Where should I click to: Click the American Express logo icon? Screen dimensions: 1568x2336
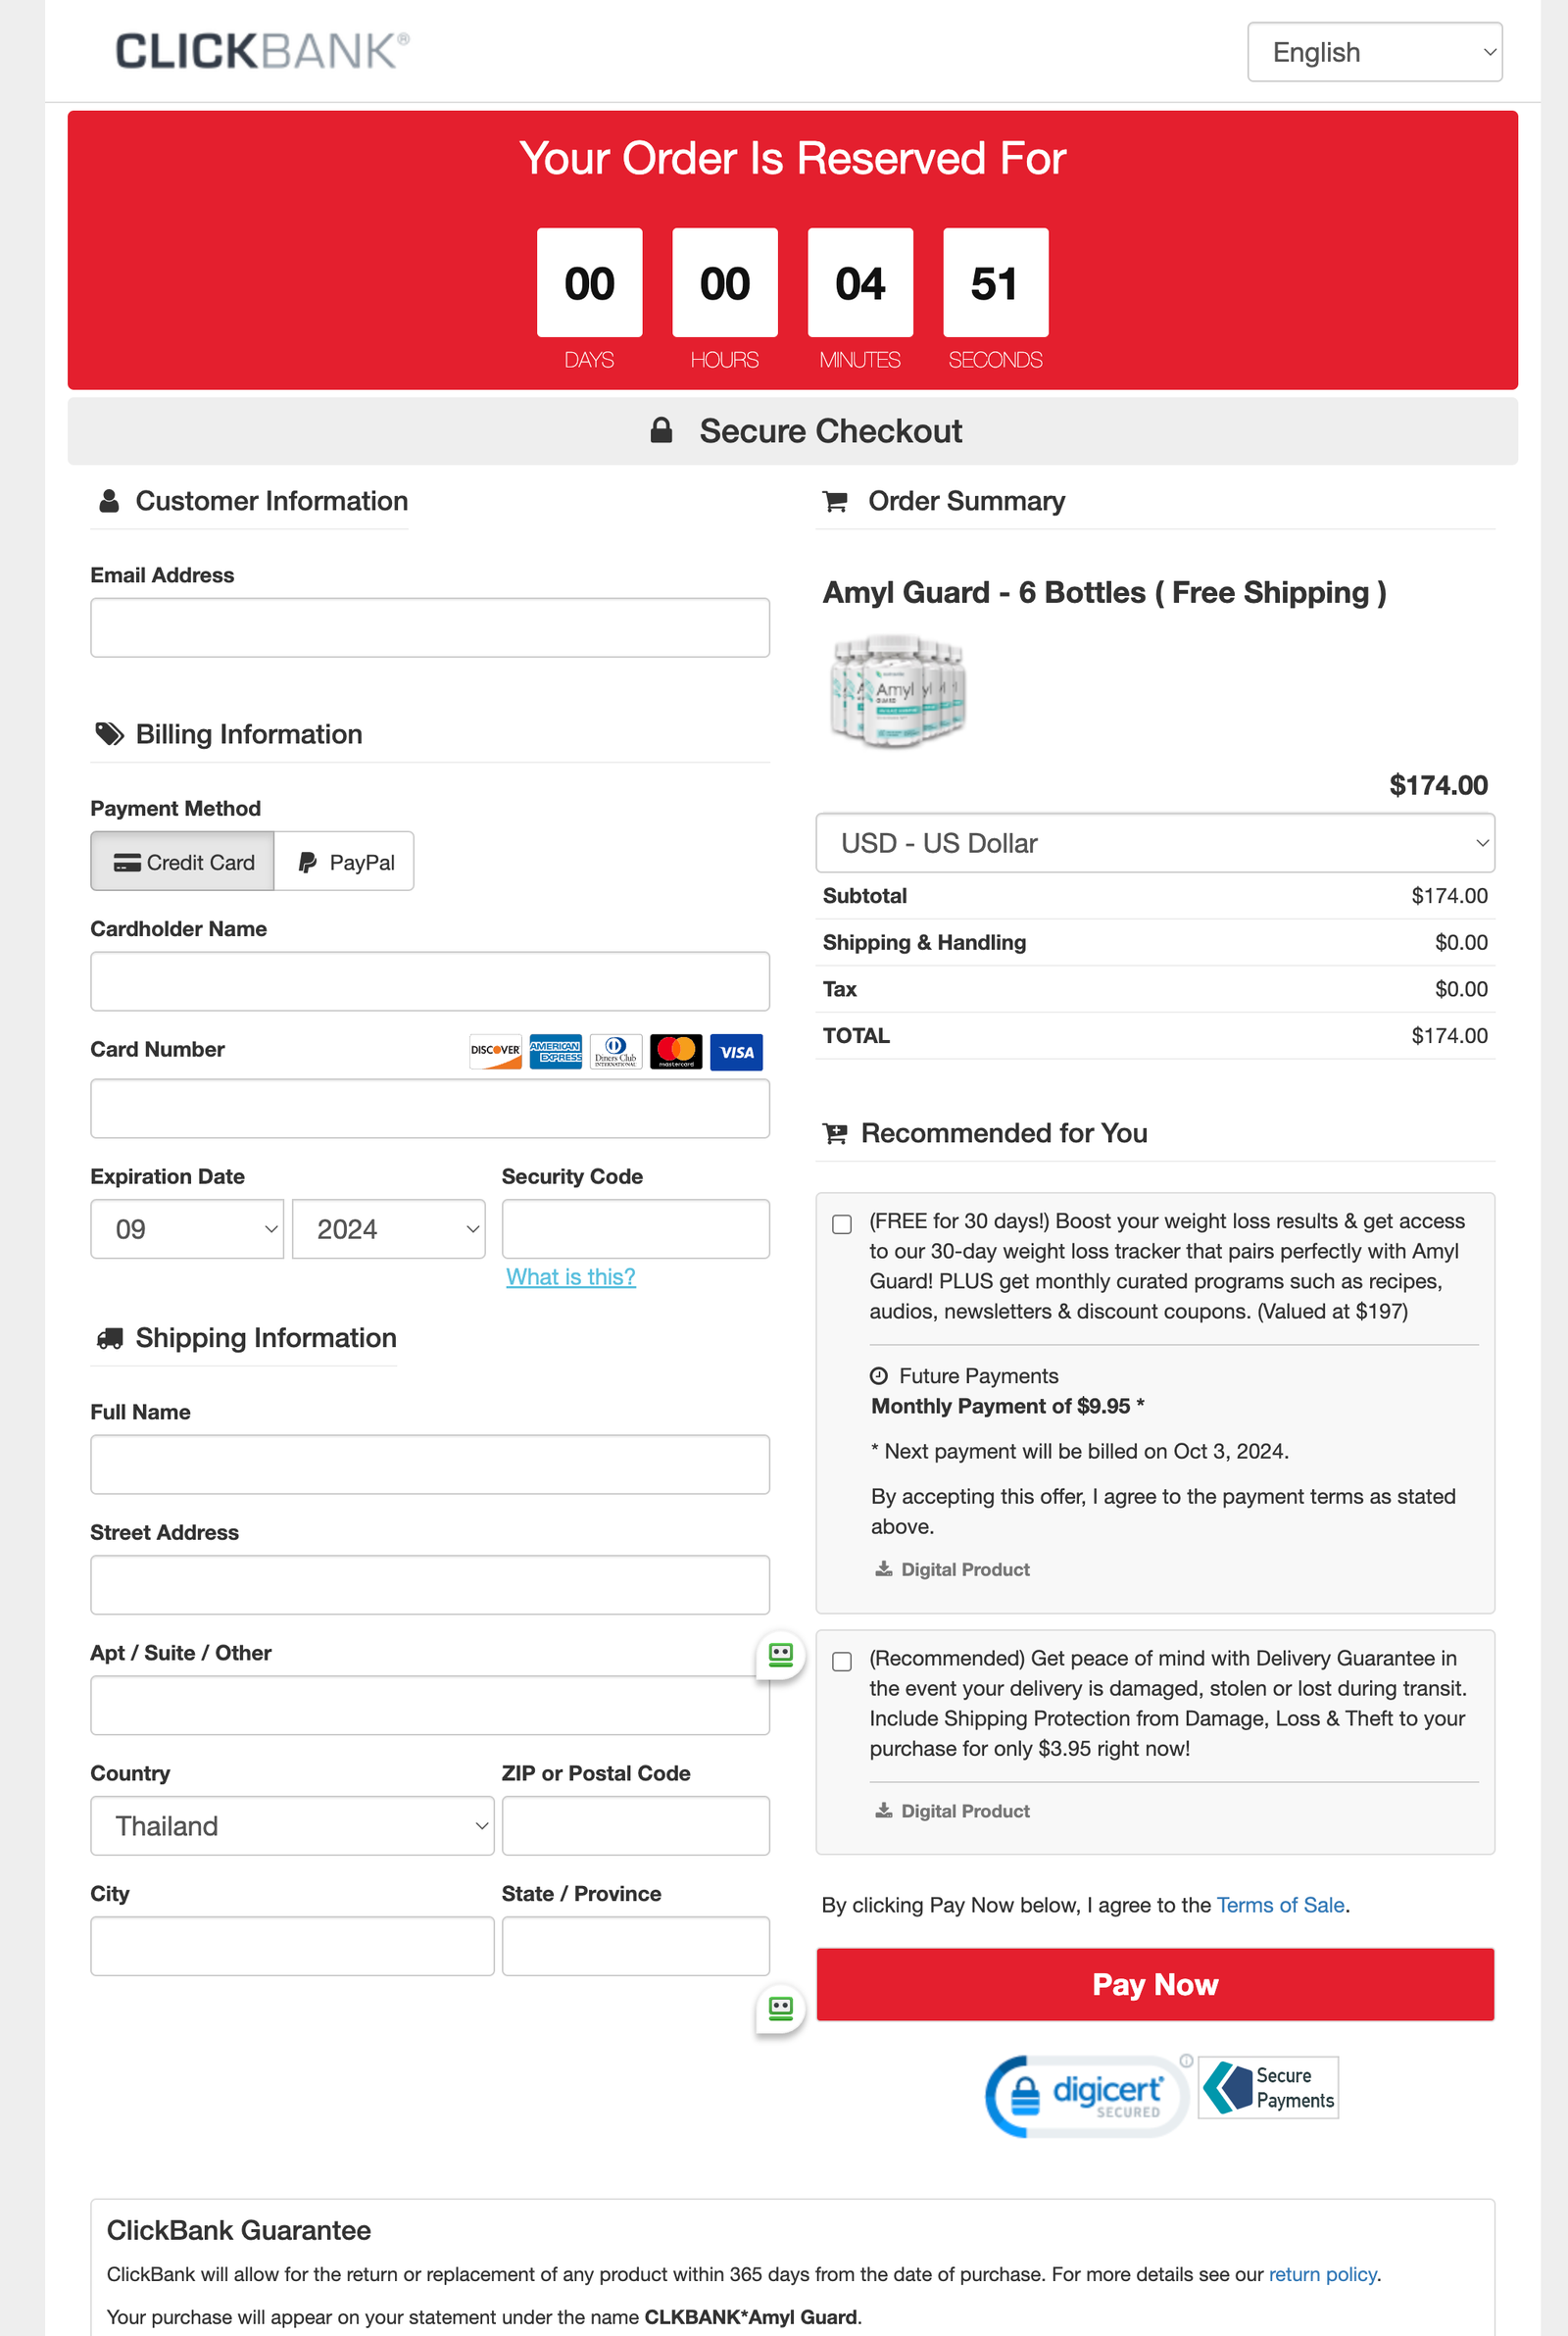click(555, 1052)
